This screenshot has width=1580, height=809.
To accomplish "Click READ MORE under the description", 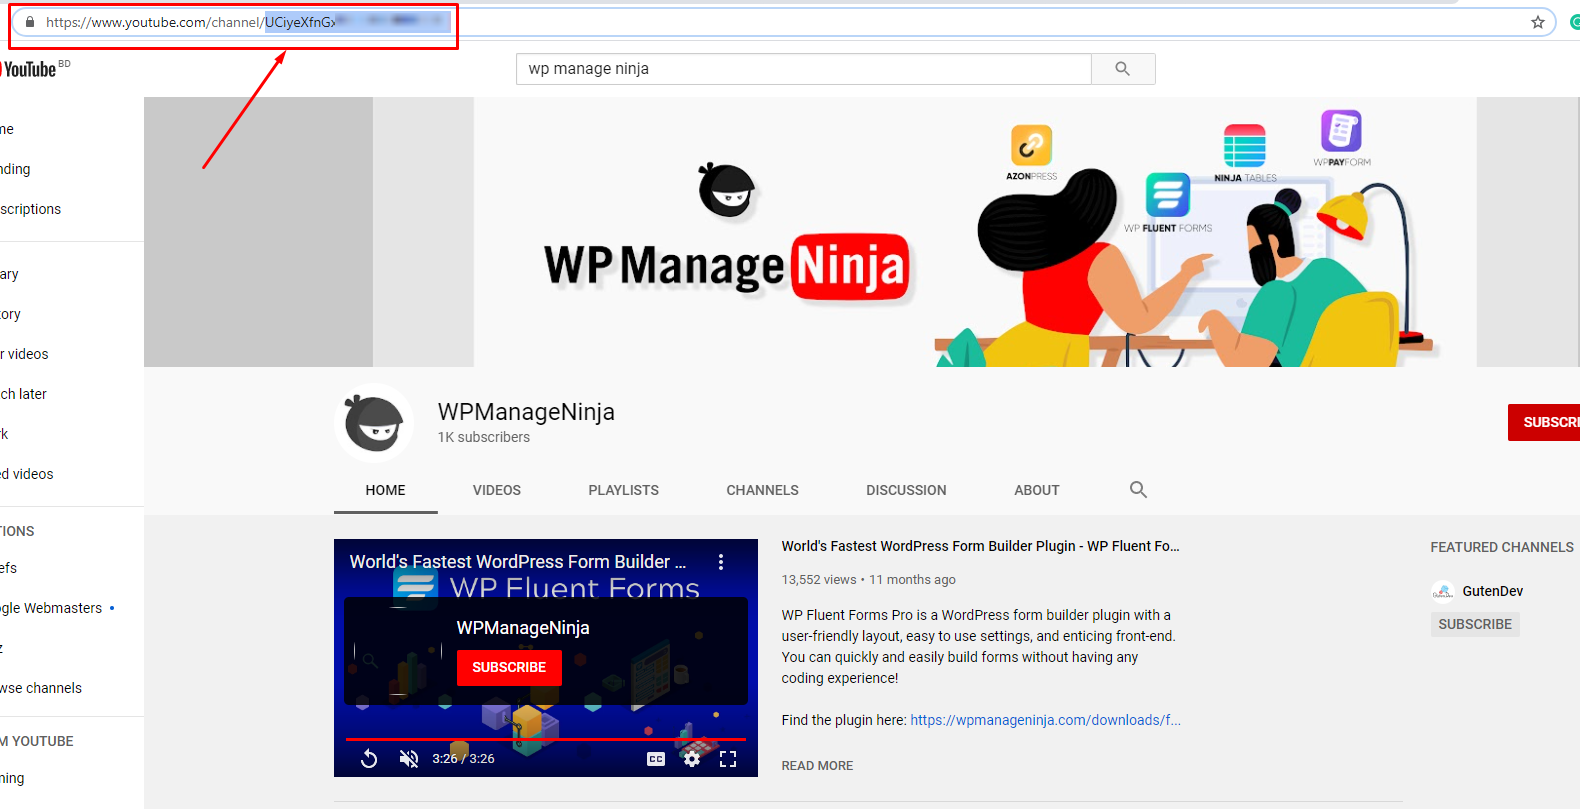I will pyautogui.click(x=817, y=766).
